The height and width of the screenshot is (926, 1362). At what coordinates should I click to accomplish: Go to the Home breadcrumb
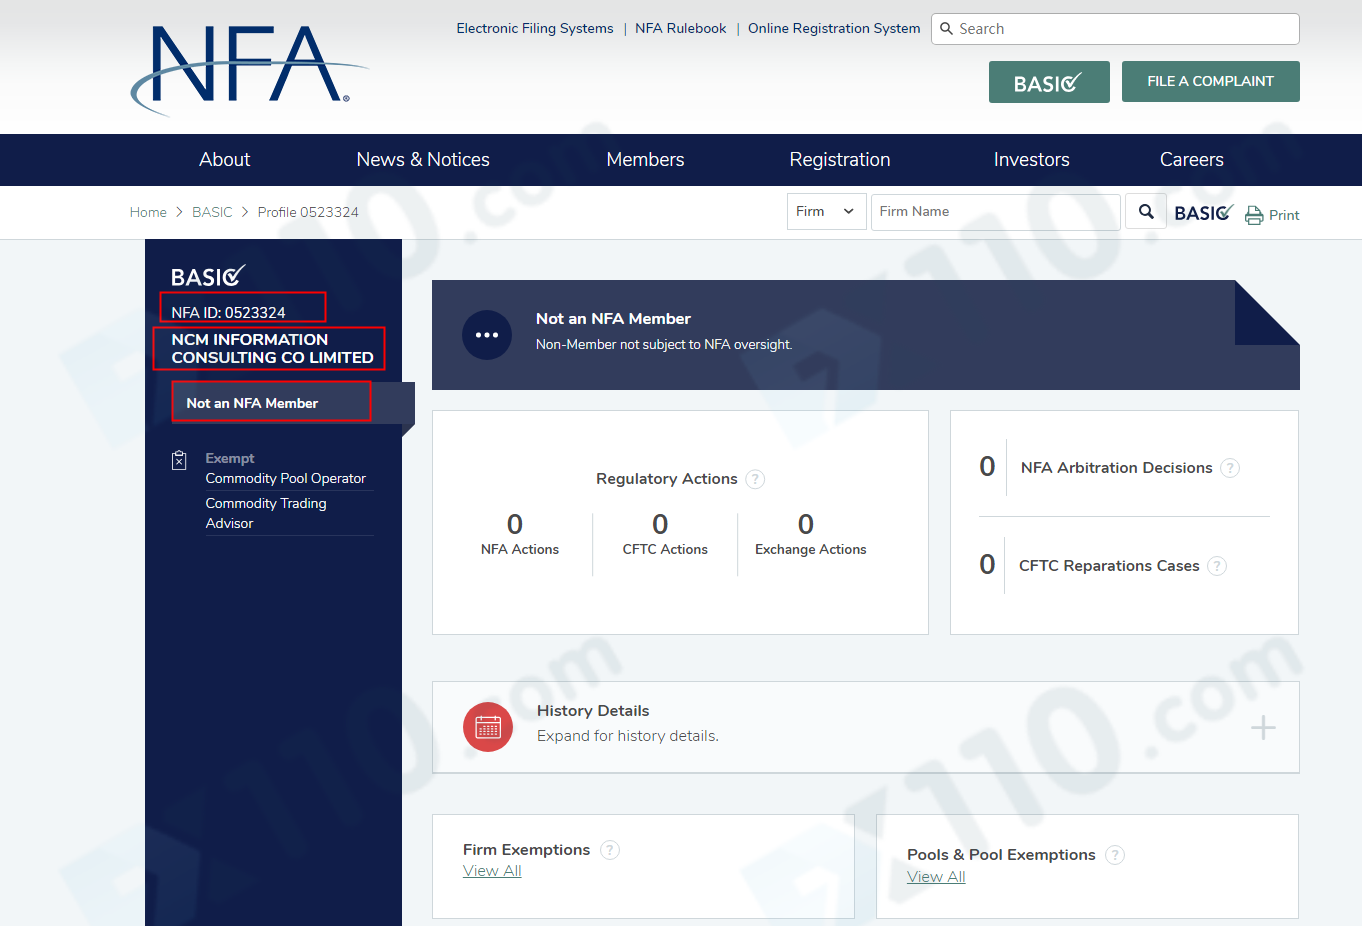tap(148, 212)
